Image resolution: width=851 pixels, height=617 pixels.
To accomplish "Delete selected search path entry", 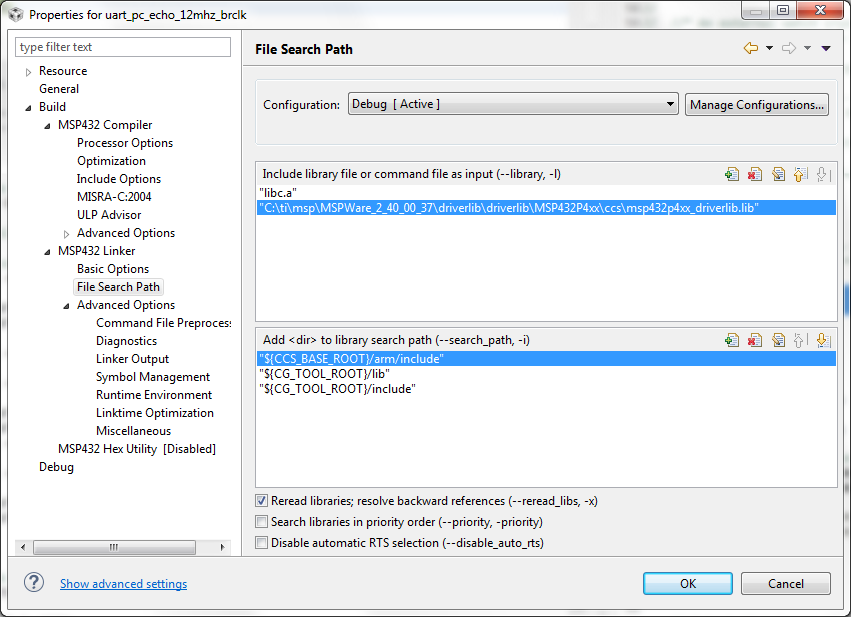I will coord(755,340).
